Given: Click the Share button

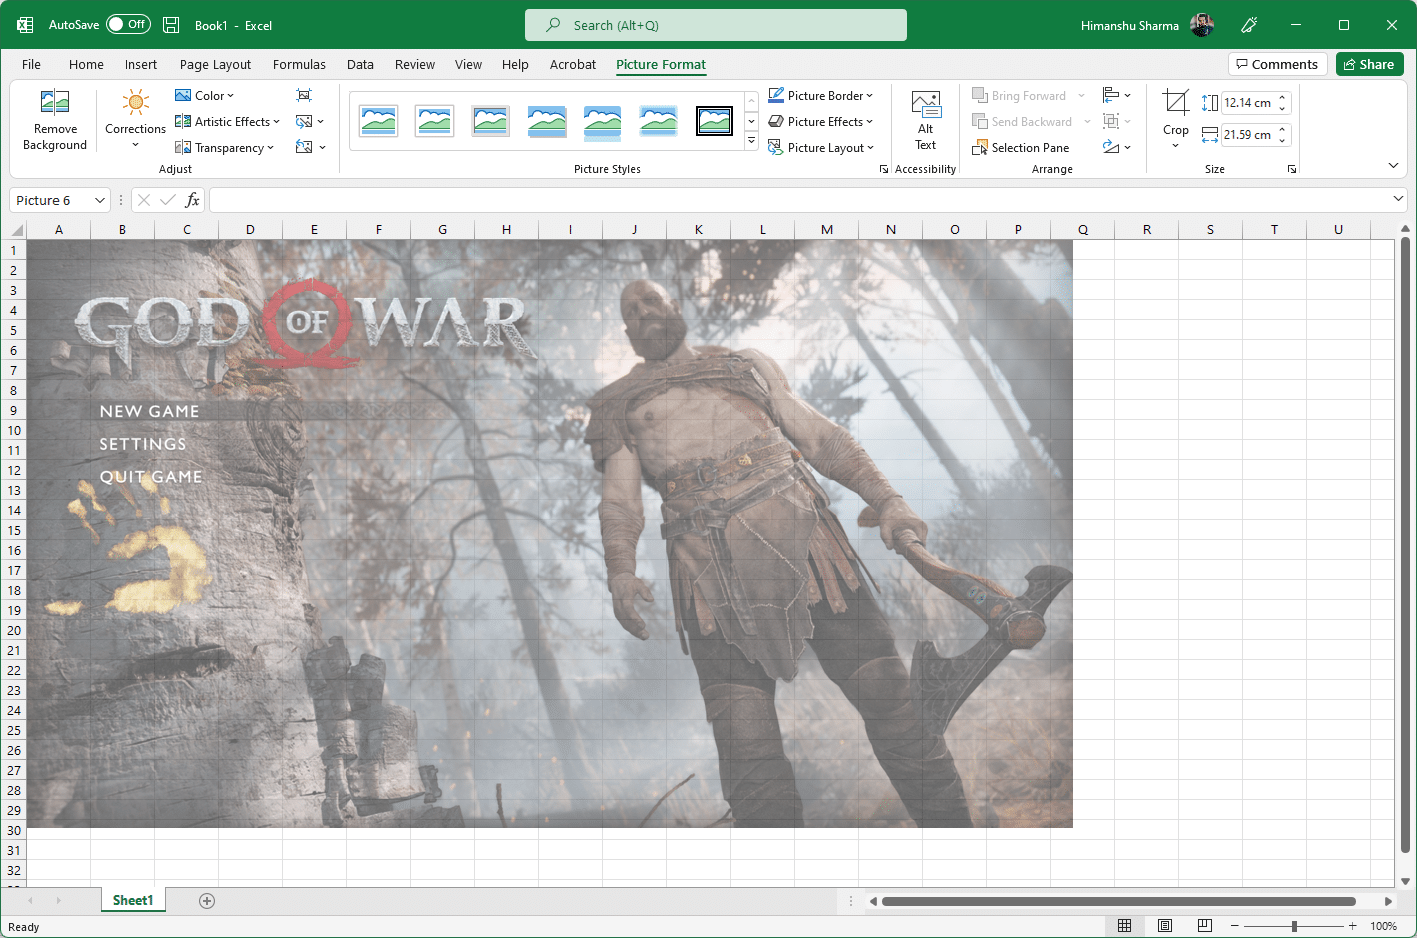Looking at the screenshot, I should click(x=1370, y=64).
